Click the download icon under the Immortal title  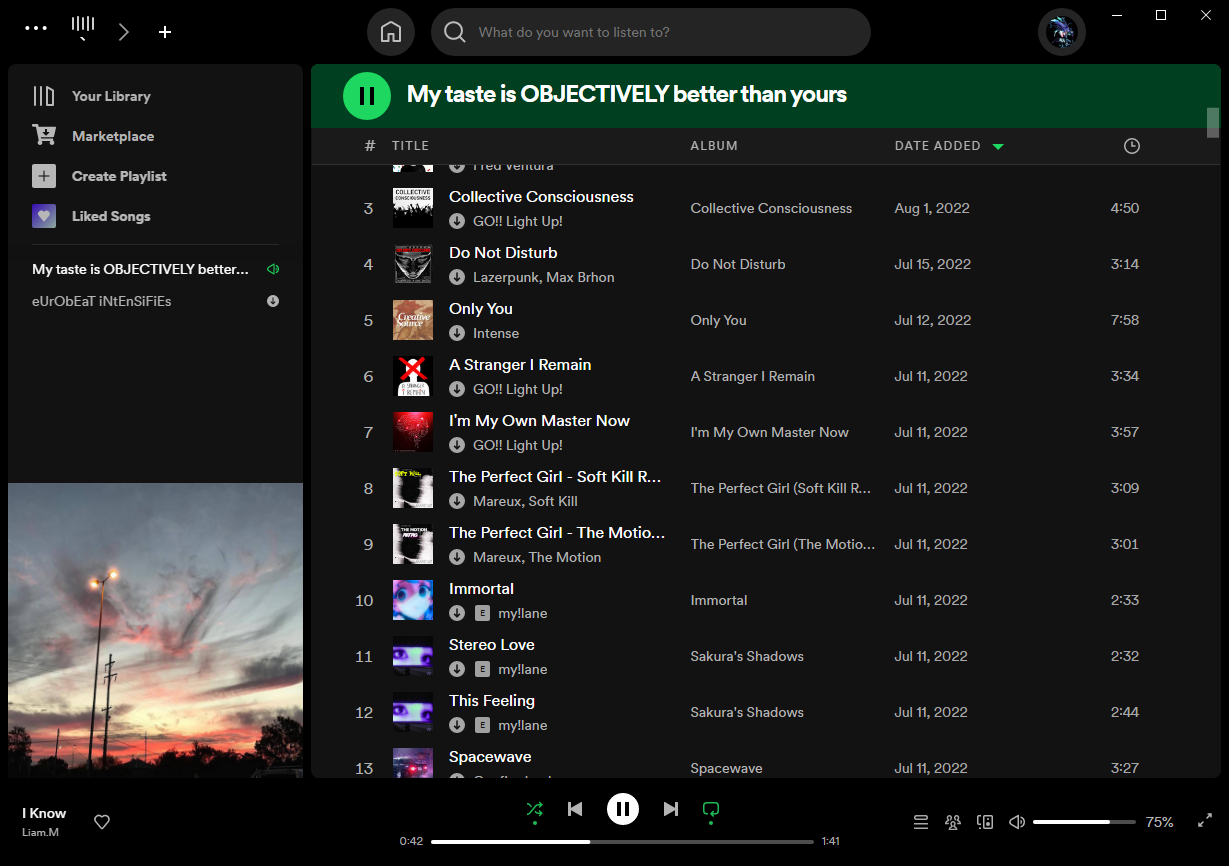coord(457,613)
